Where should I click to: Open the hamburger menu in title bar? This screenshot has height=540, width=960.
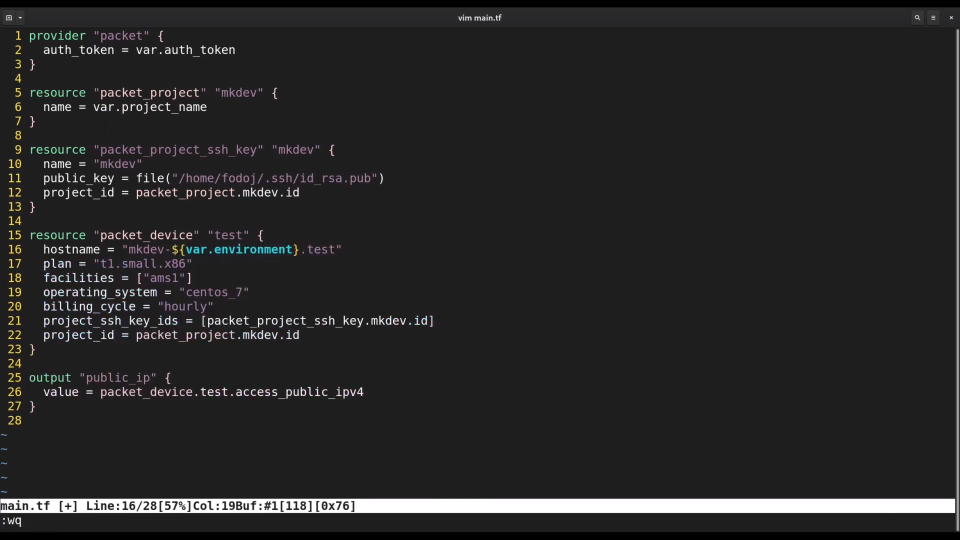click(933, 18)
